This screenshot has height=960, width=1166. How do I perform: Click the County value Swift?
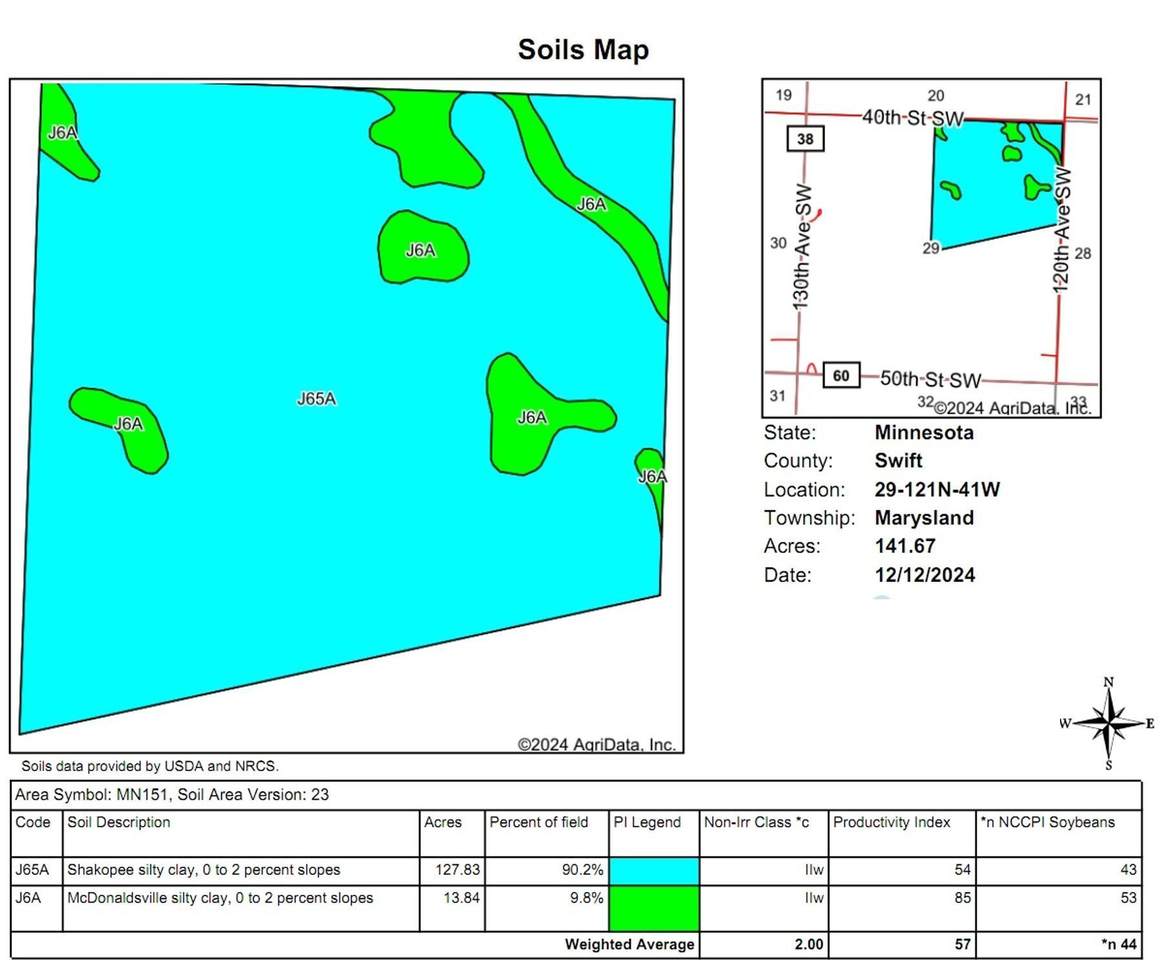point(897,461)
